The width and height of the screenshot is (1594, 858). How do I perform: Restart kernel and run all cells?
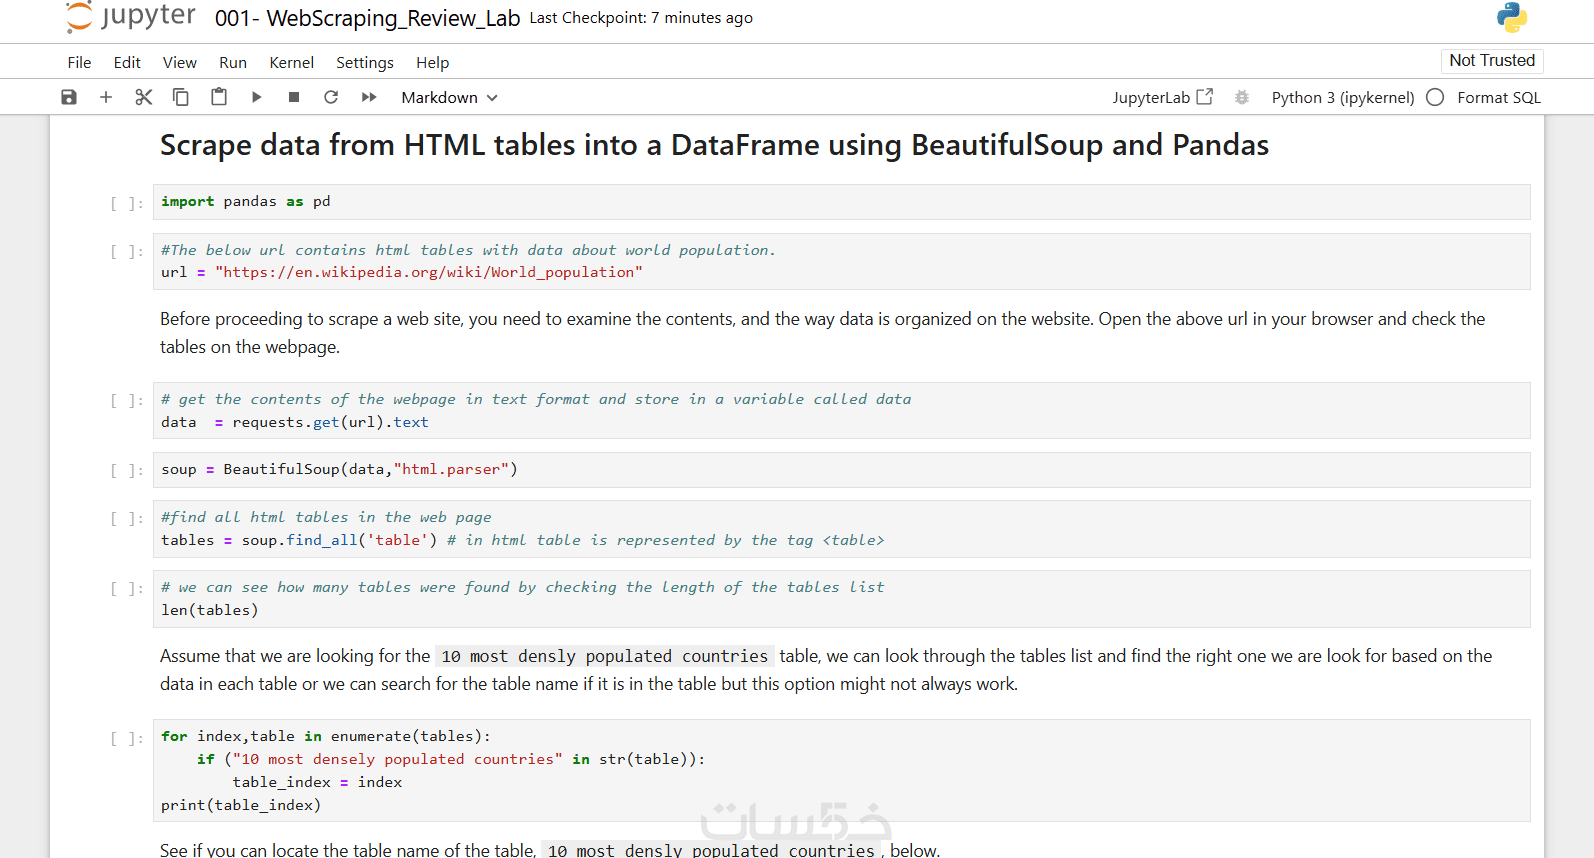[x=369, y=97]
